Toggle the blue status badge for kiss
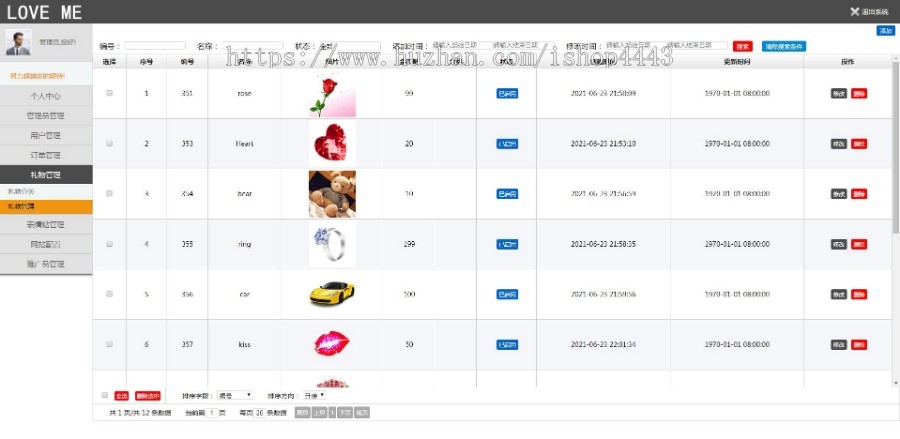The width and height of the screenshot is (900, 439). (x=507, y=345)
